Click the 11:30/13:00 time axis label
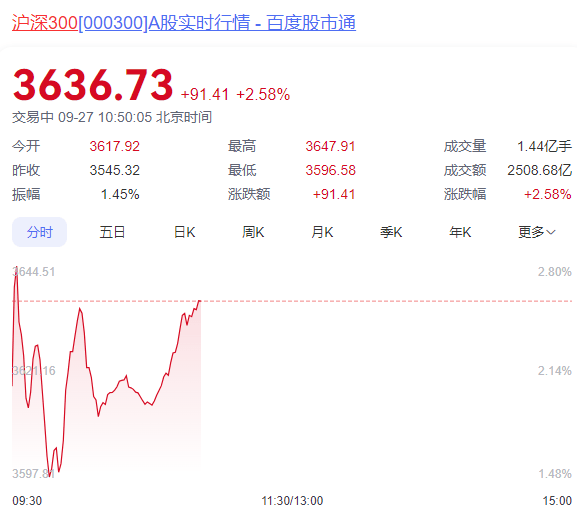Screen dimensions: 577x521 pyautogui.click(x=292, y=501)
